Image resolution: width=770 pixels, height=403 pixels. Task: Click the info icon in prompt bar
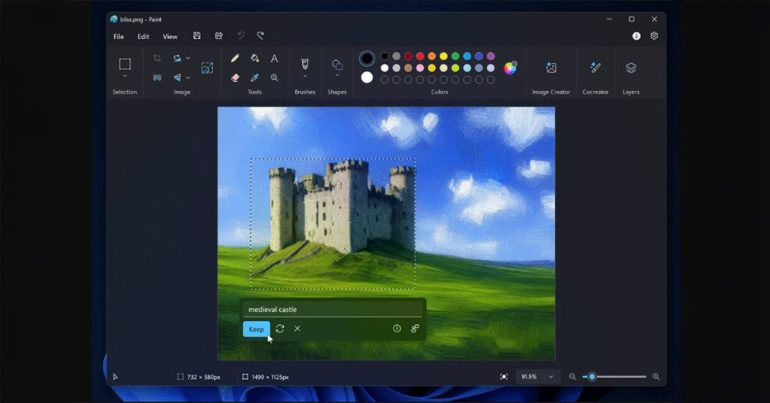(397, 328)
